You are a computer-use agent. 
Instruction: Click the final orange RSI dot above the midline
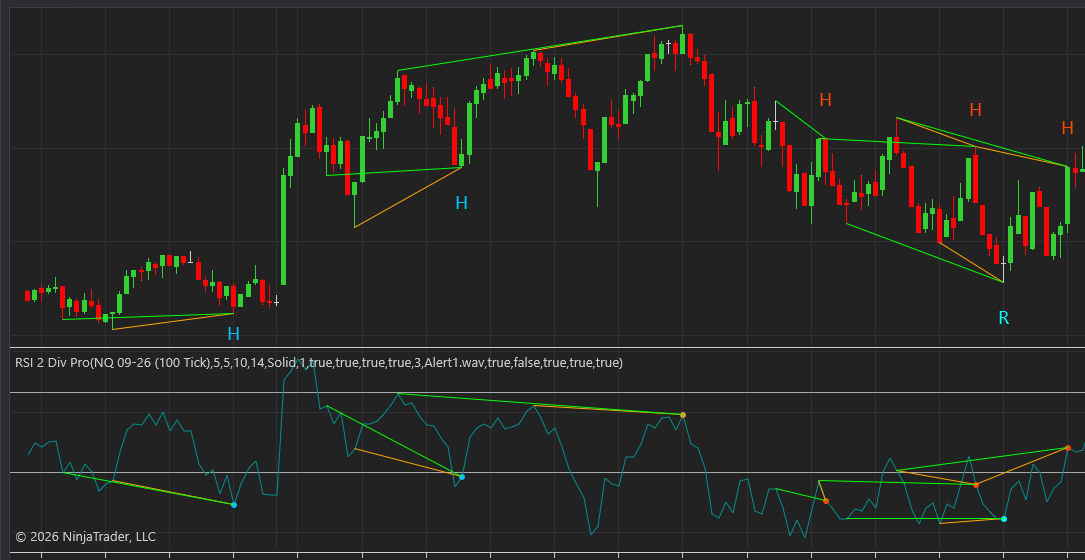point(1068,448)
